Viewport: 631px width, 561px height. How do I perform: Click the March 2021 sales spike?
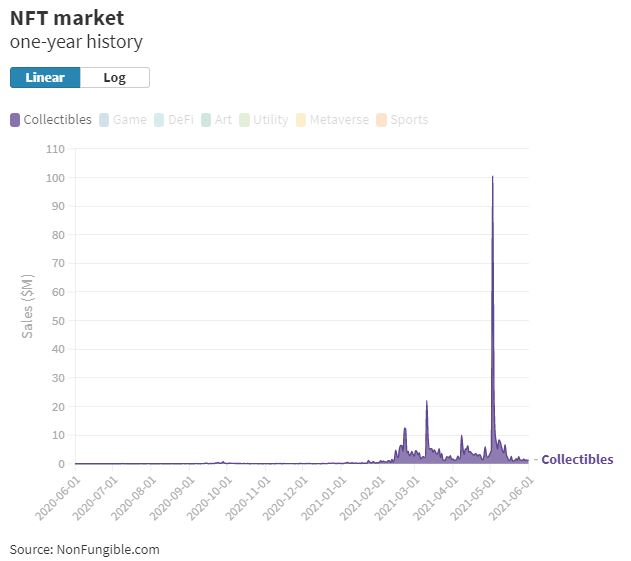pos(427,402)
